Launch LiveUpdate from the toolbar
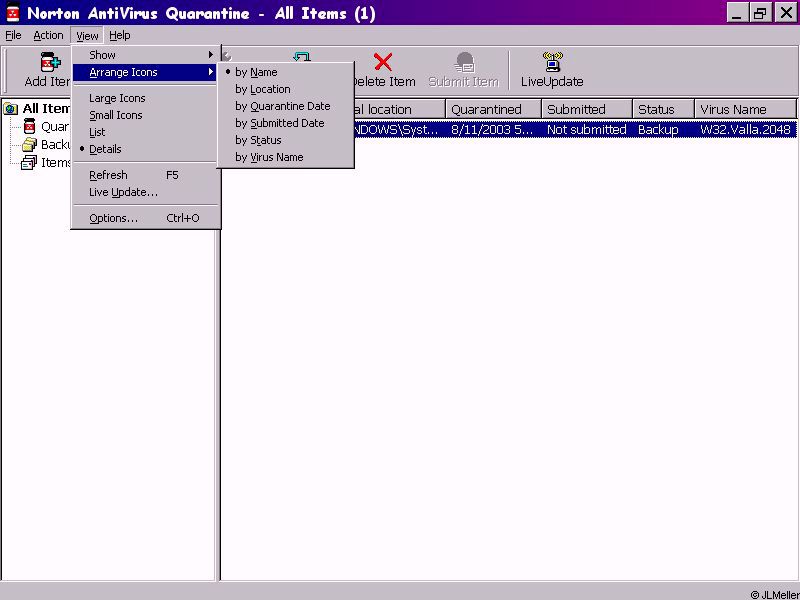Screen dimensions: 800x600 point(552,63)
